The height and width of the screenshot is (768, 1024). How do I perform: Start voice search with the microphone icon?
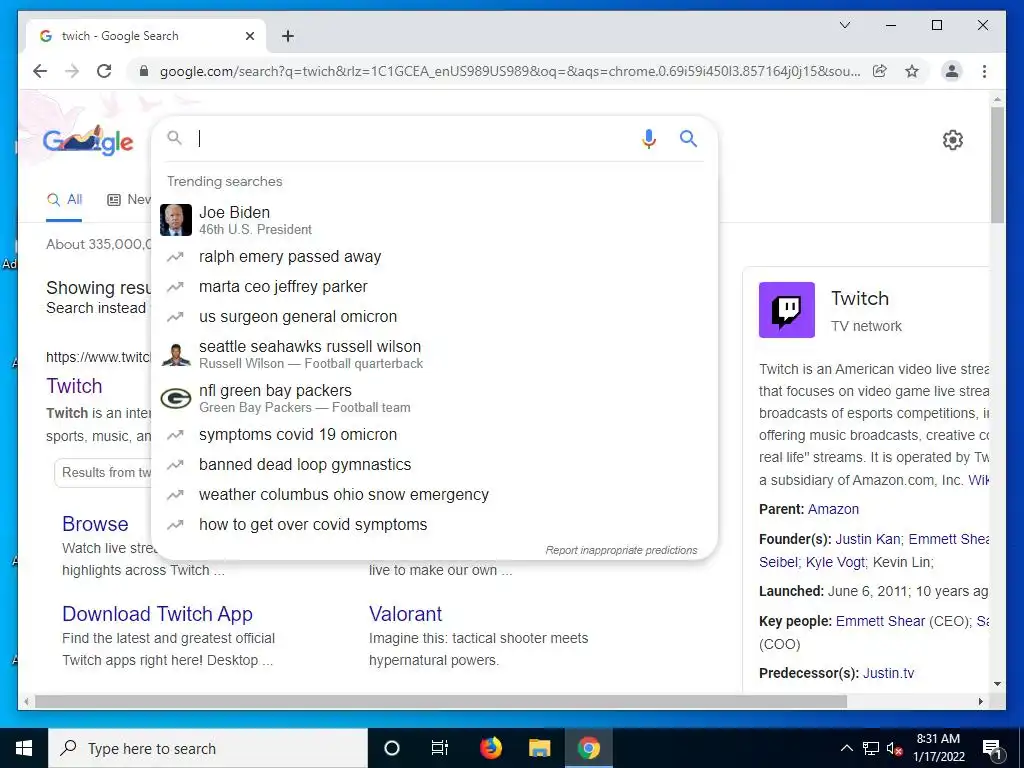[648, 138]
